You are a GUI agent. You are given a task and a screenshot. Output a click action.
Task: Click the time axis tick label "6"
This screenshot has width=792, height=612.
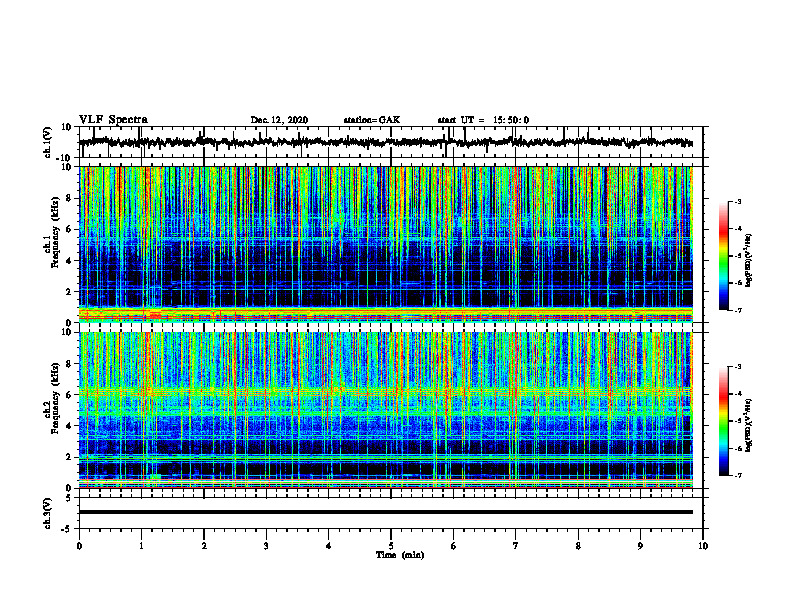(x=454, y=546)
